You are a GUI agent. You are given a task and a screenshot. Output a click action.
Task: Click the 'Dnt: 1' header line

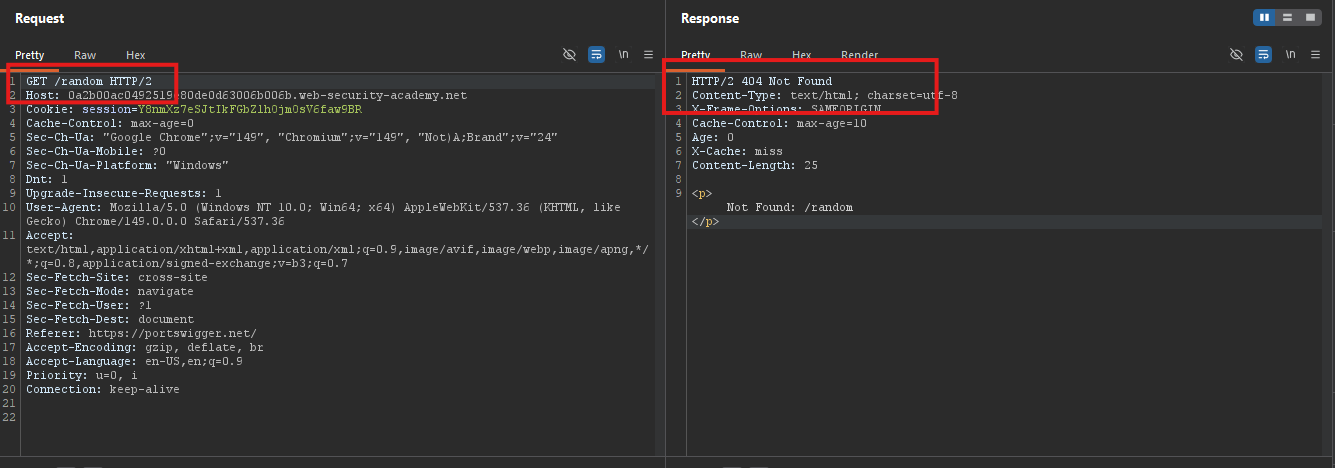pyautogui.click(x=47, y=179)
